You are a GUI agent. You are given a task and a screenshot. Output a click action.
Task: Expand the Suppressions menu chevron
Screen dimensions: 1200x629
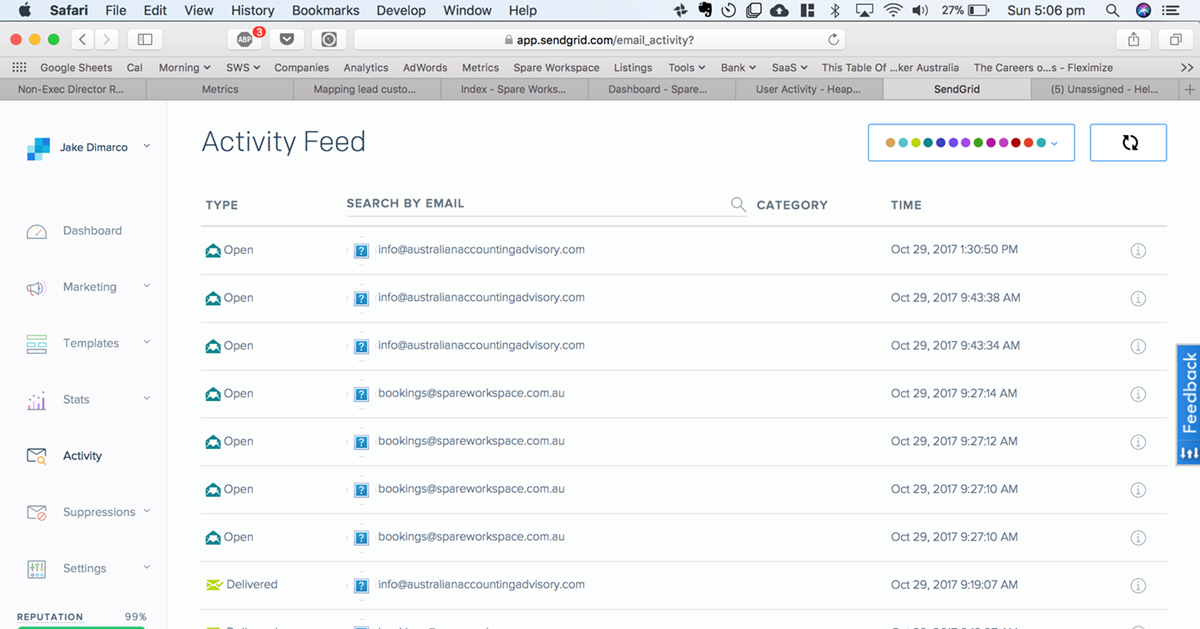coord(147,512)
